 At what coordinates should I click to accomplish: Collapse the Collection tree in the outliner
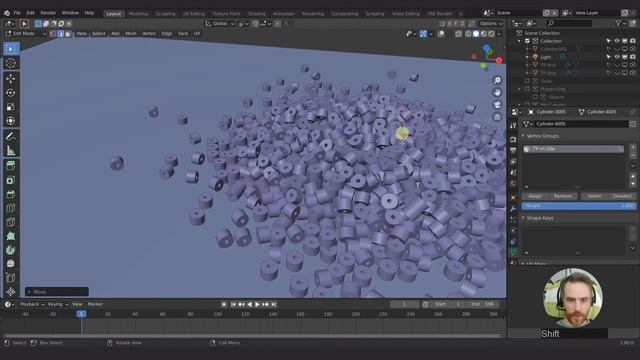(519, 41)
